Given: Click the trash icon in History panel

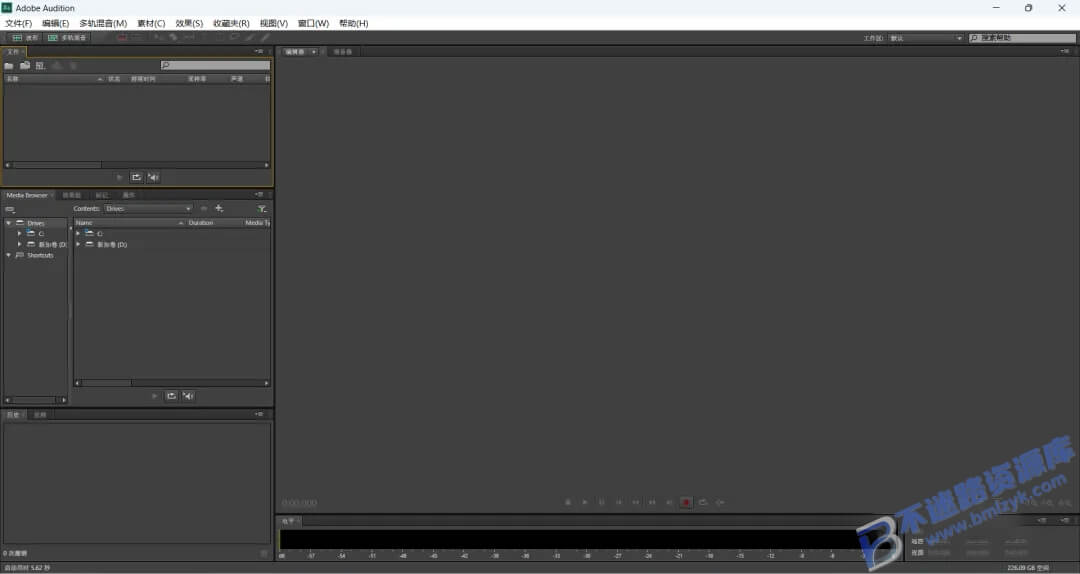Looking at the screenshot, I should (x=264, y=553).
